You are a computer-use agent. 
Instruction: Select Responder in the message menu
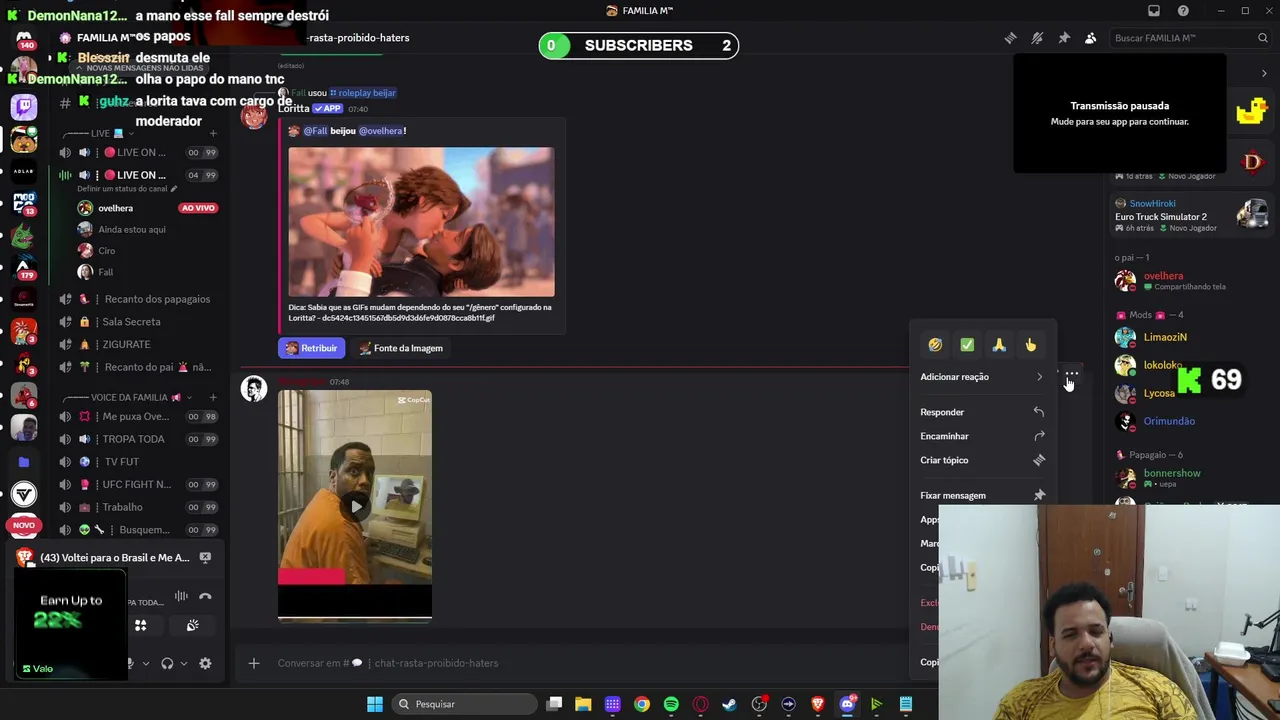point(982,412)
